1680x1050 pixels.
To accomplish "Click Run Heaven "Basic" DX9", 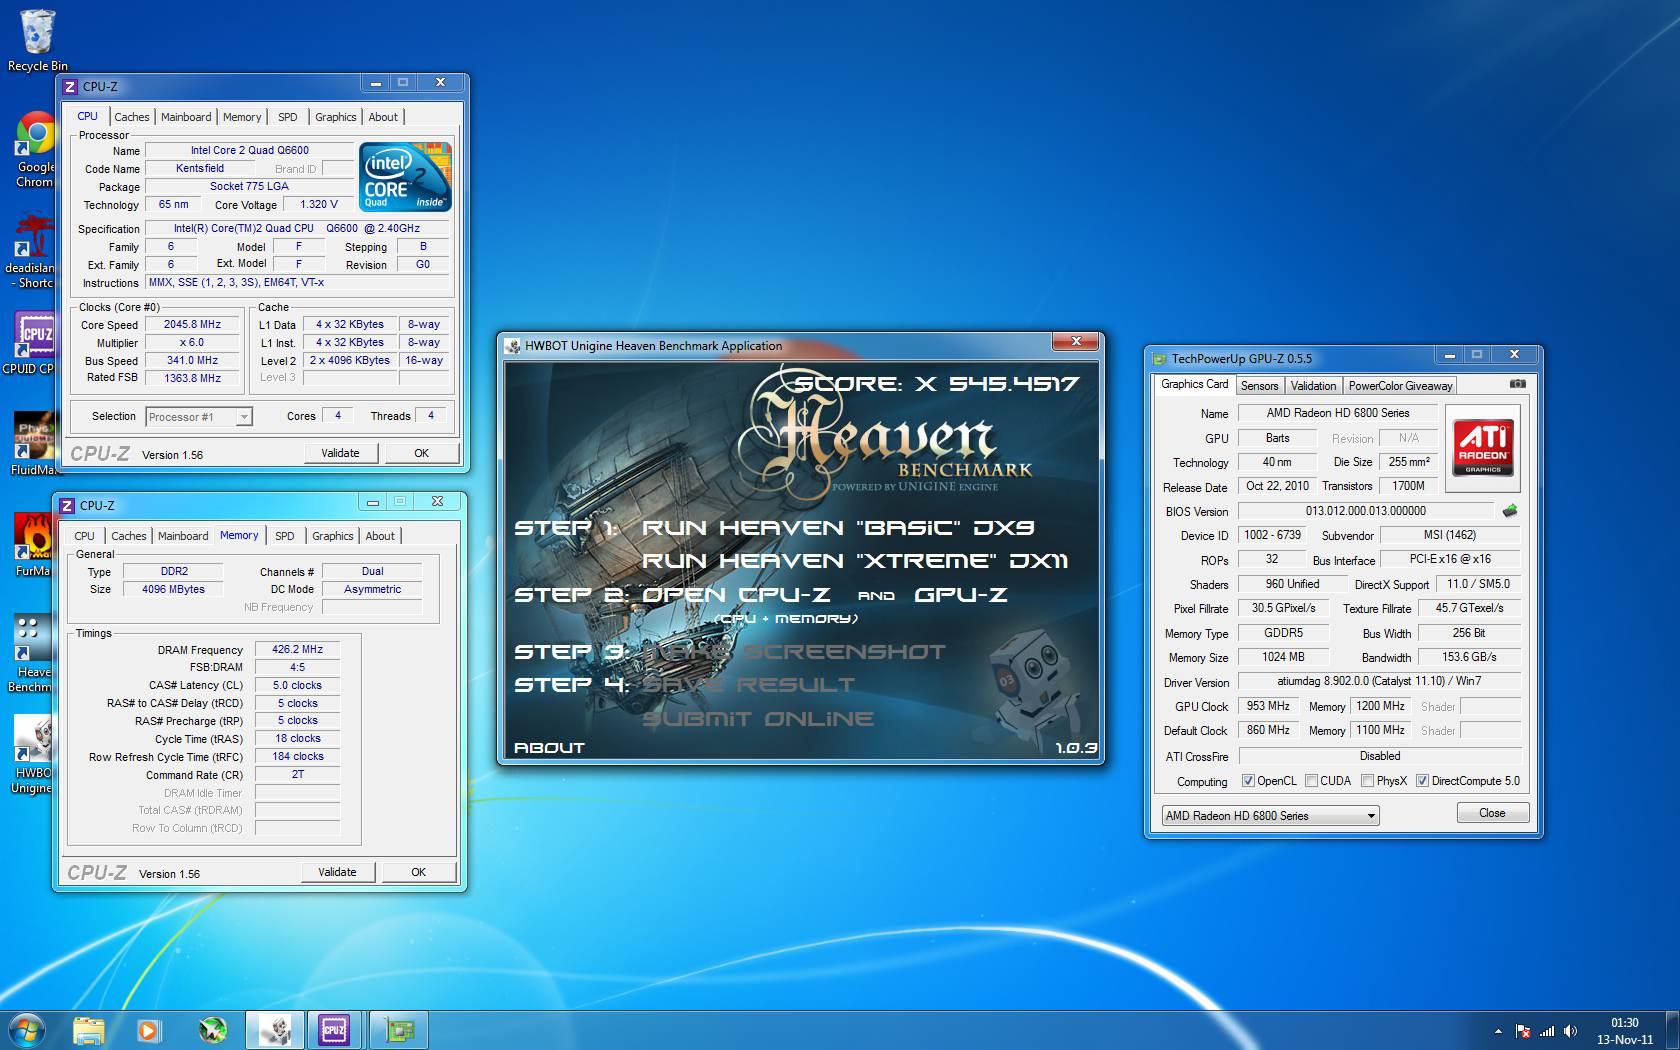I will [x=838, y=528].
